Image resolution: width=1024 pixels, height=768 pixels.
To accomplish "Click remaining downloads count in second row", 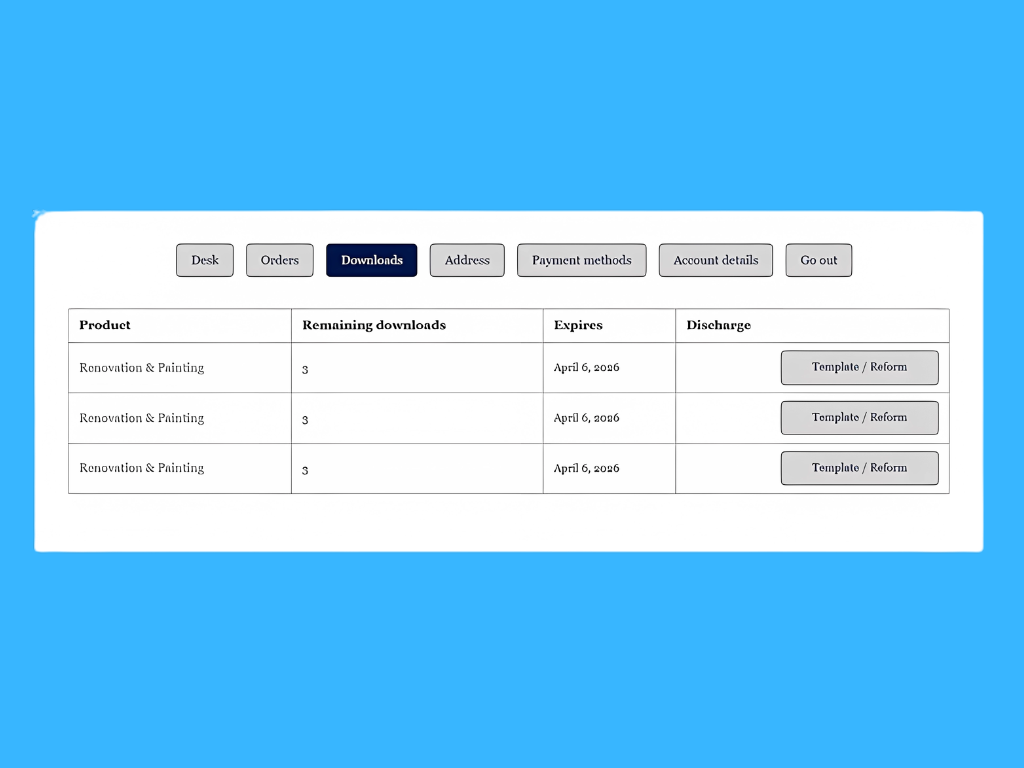I will point(305,420).
